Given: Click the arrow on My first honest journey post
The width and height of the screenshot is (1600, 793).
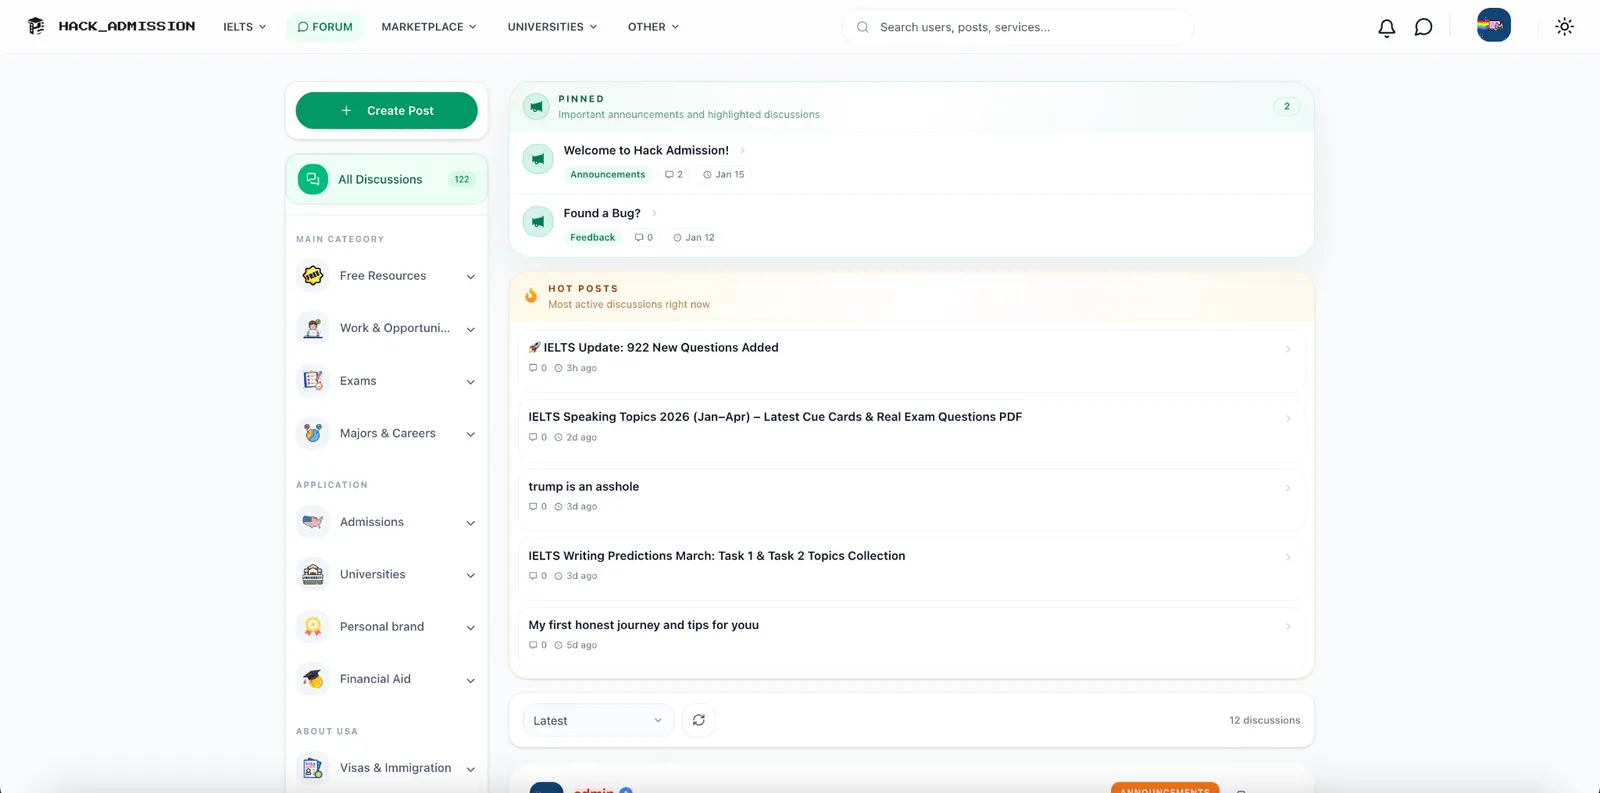Looking at the screenshot, I should pos(1288,626).
